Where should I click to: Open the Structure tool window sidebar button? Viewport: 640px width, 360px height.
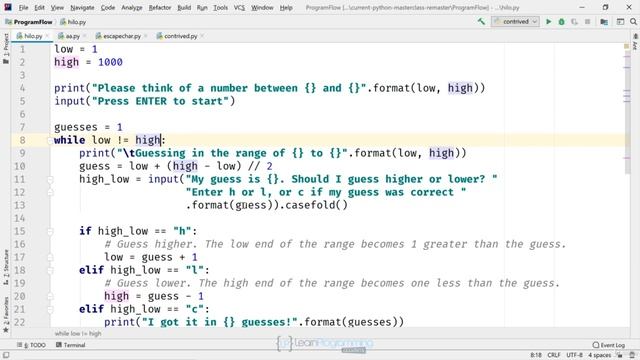[x=6, y=267]
